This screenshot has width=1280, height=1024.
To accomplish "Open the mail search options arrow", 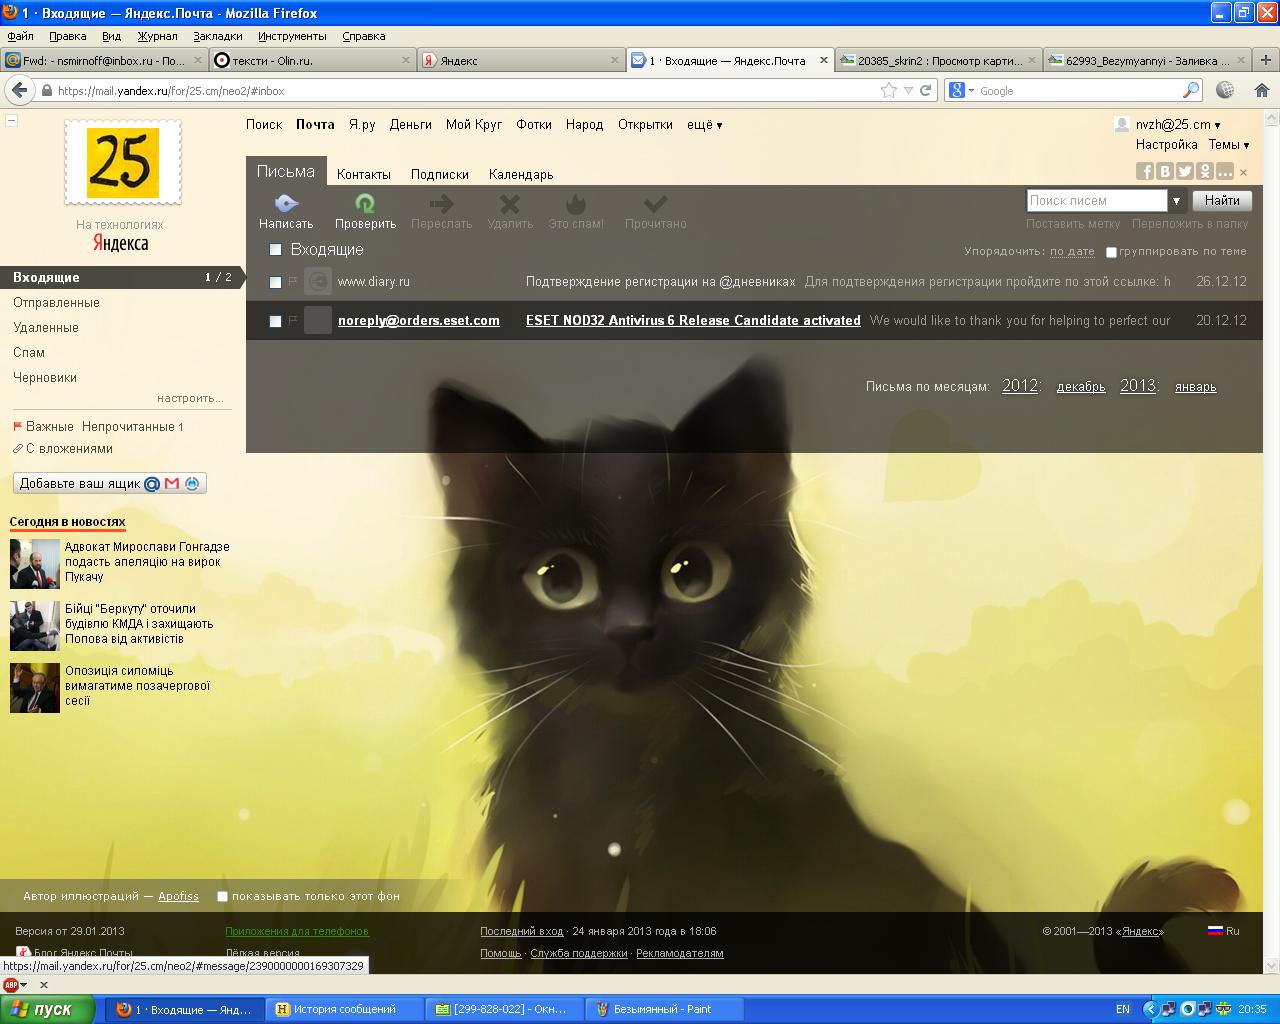I will 1177,201.
